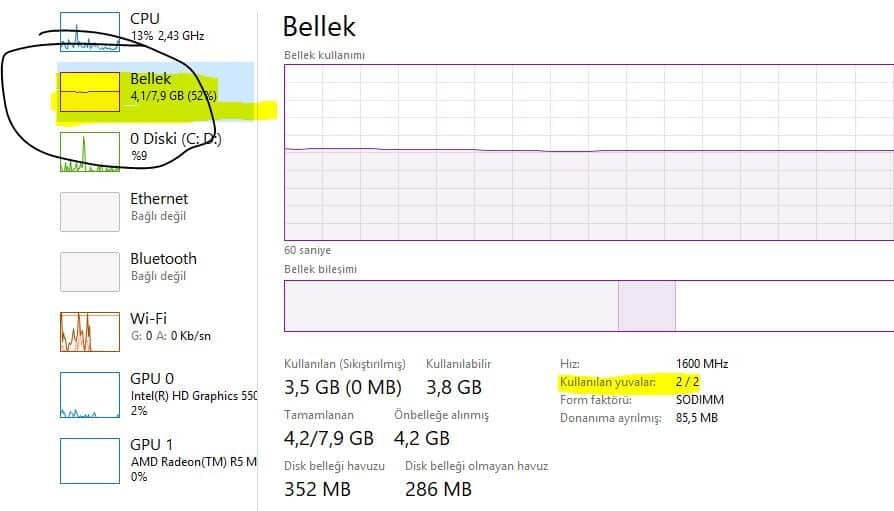Select CPU in the performance sidebar
The width and height of the screenshot is (894, 511).
145,19
